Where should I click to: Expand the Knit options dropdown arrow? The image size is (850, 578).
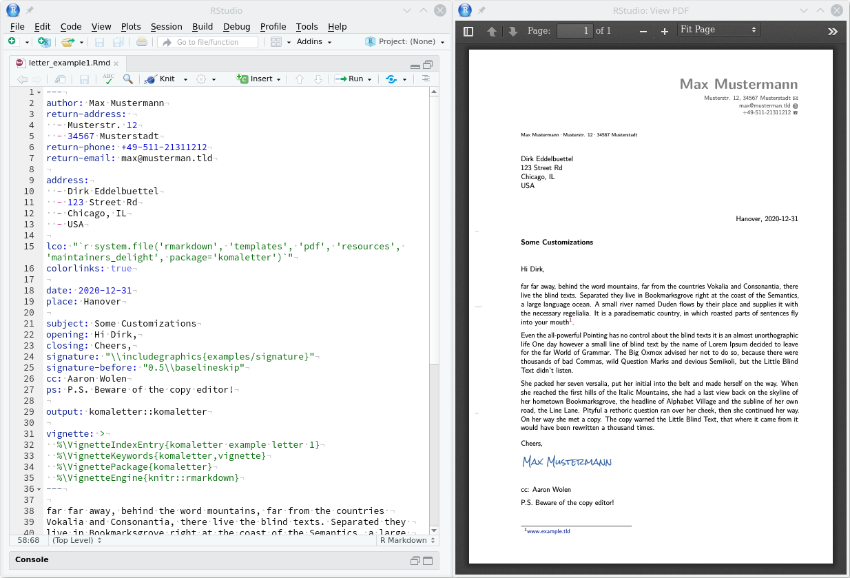(185, 80)
